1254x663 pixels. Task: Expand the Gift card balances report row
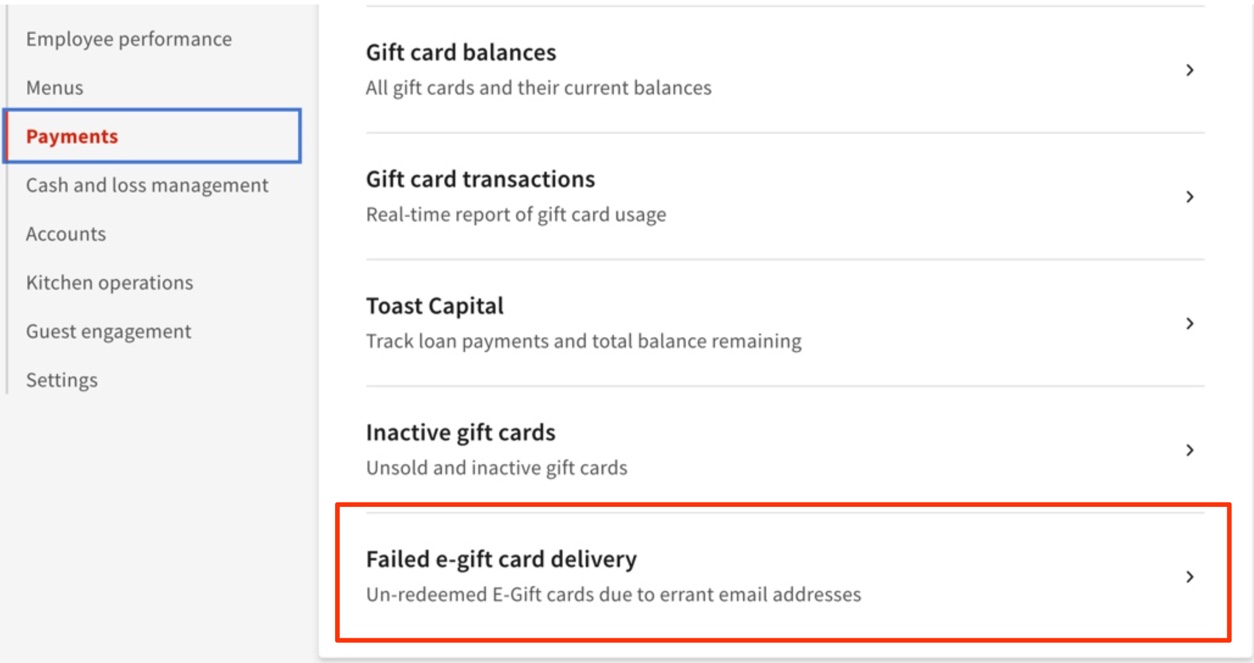click(1189, 70)
